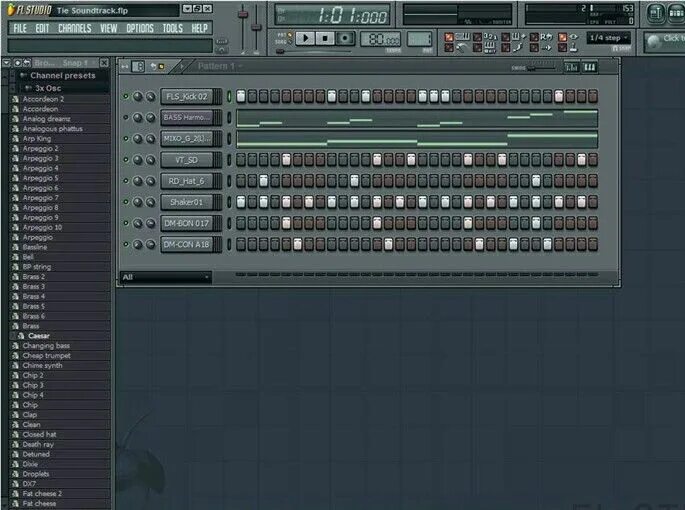Open the DM-CON A18 channel button
This screenshot has width=685, height=510.
[x=187, y=244]
